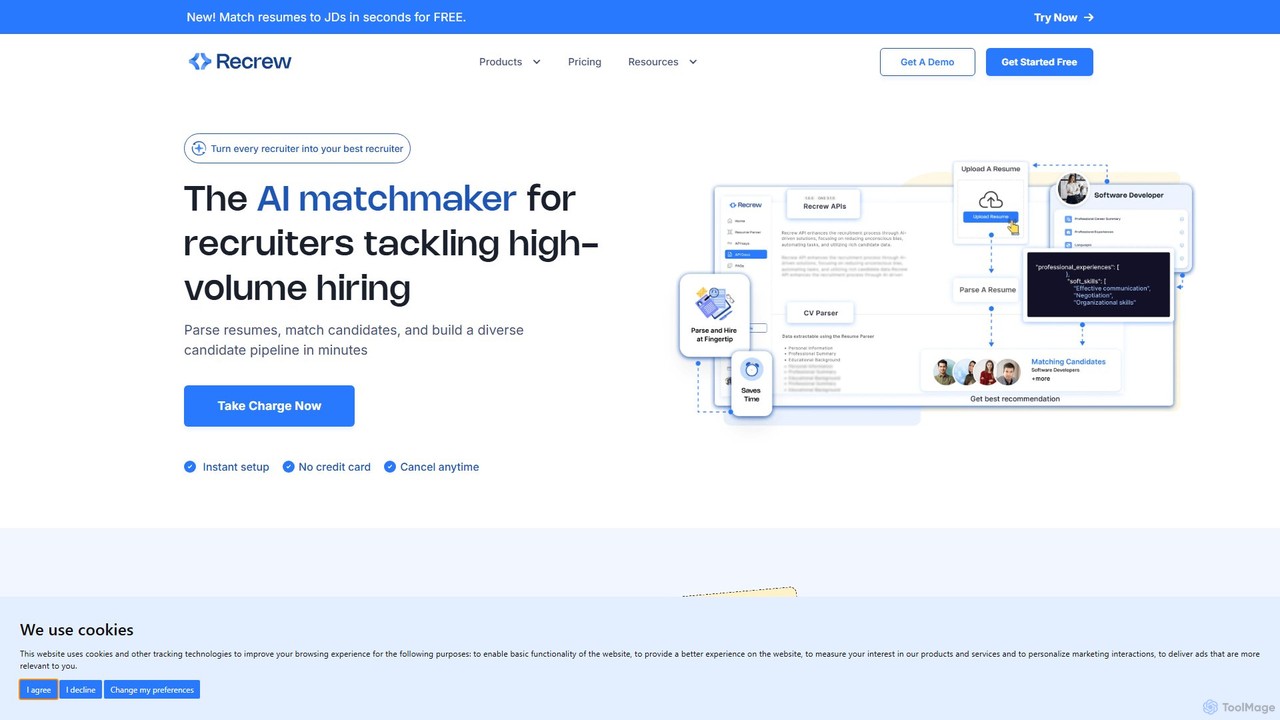Open the Pricing page from the navigation
This screenshot has width=1280, height=720.
tap(585, 62)
